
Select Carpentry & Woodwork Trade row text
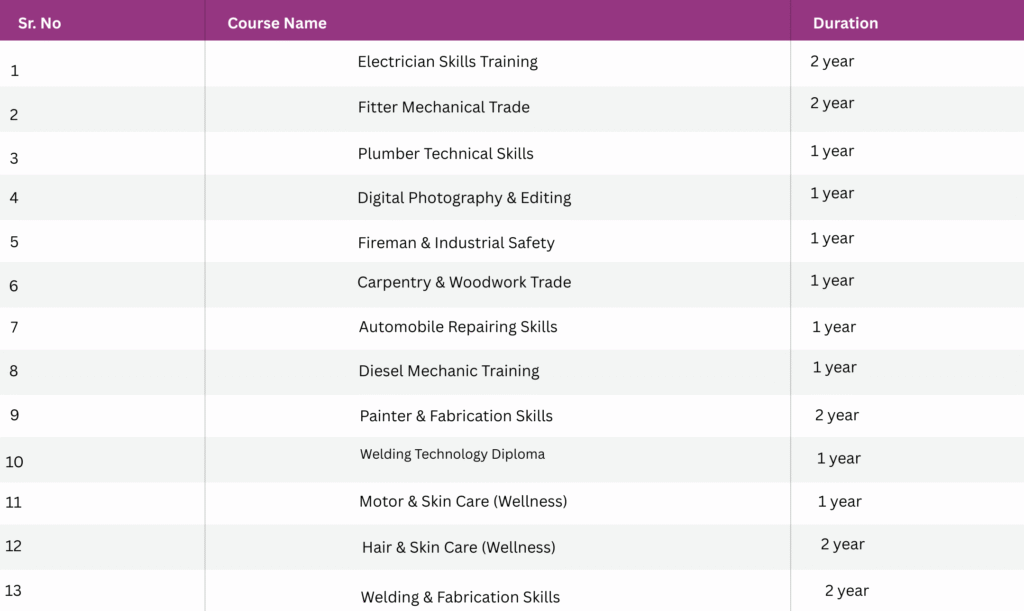pos(464,282)
